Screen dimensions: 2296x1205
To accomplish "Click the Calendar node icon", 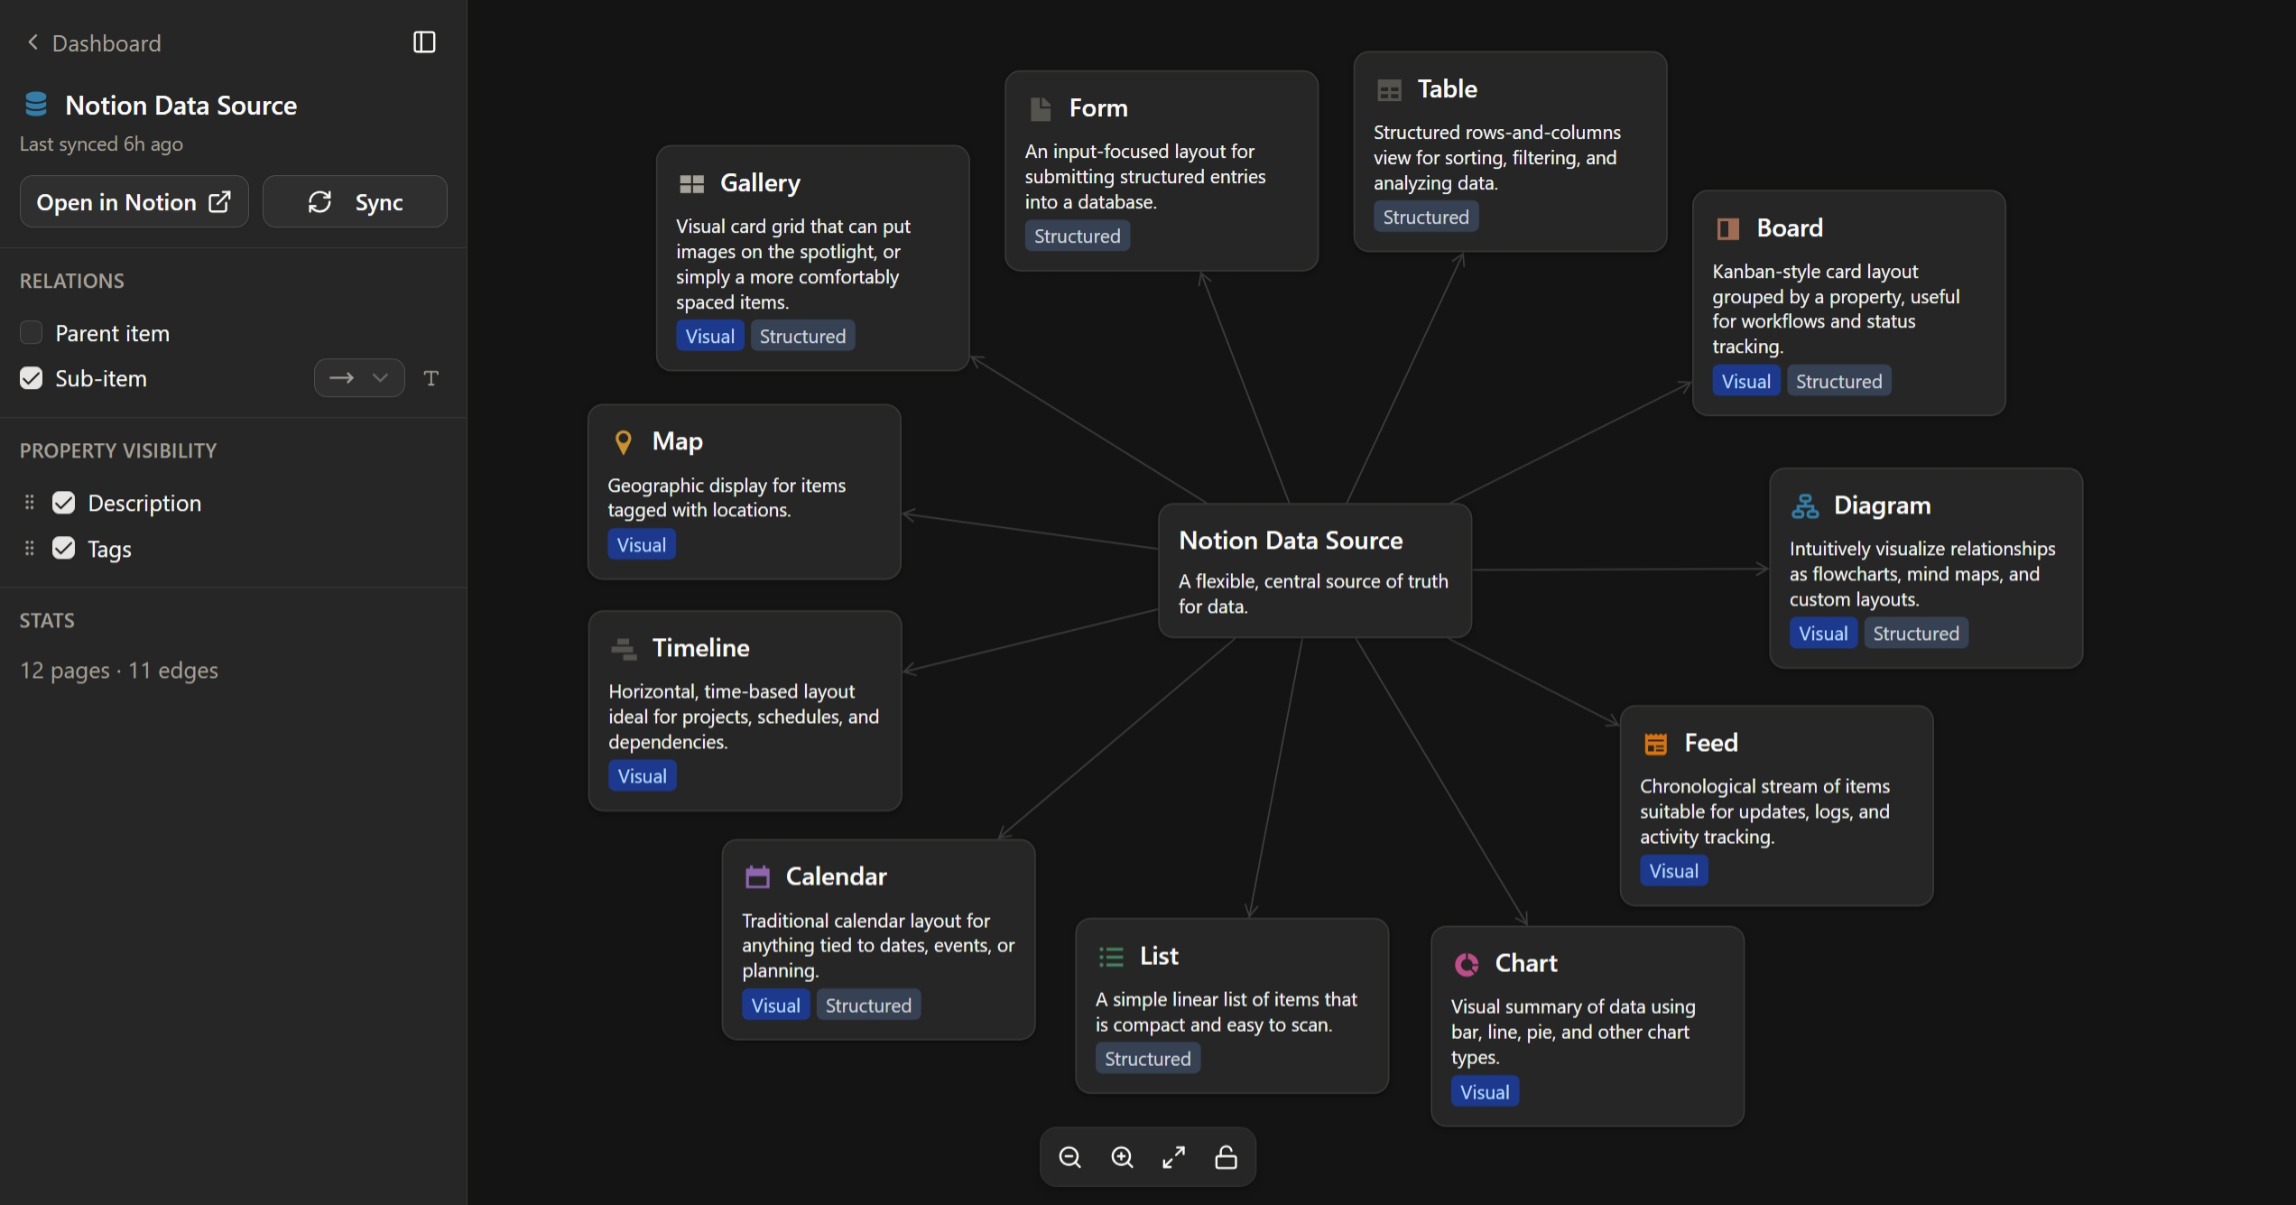I will [757, 877].
